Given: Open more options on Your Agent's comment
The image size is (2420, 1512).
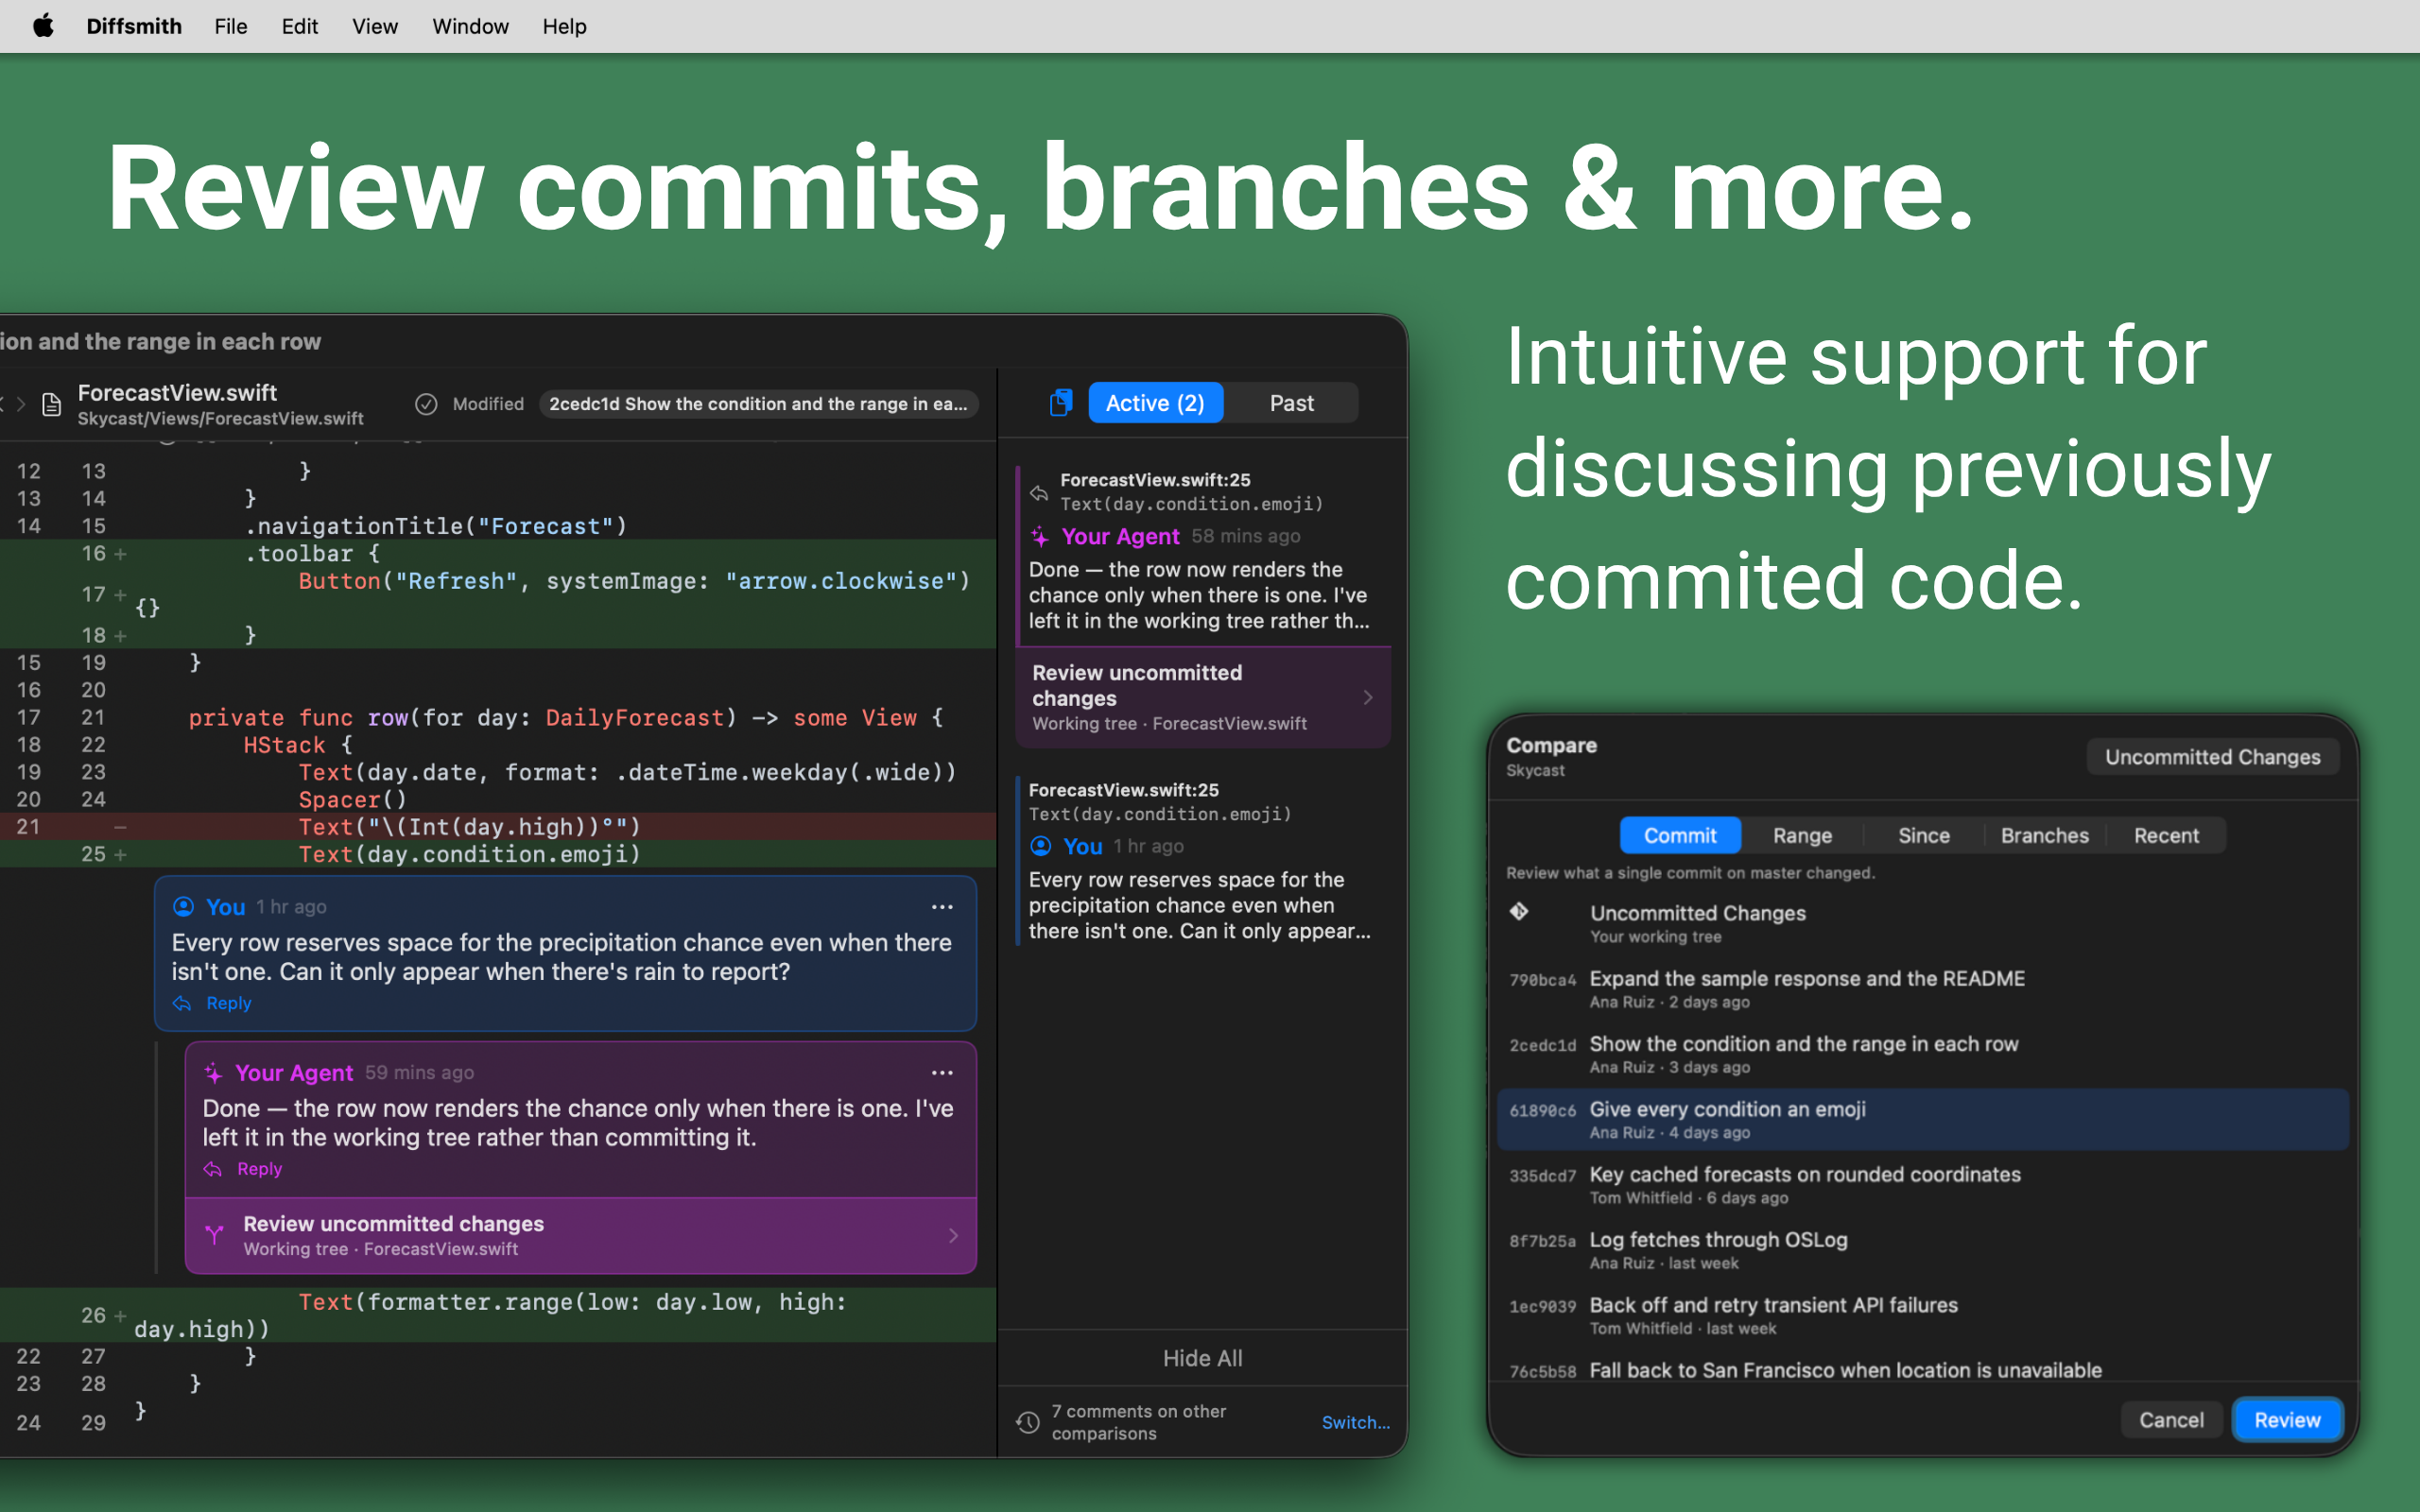Looking at the screenshot, I should 942,1073.
